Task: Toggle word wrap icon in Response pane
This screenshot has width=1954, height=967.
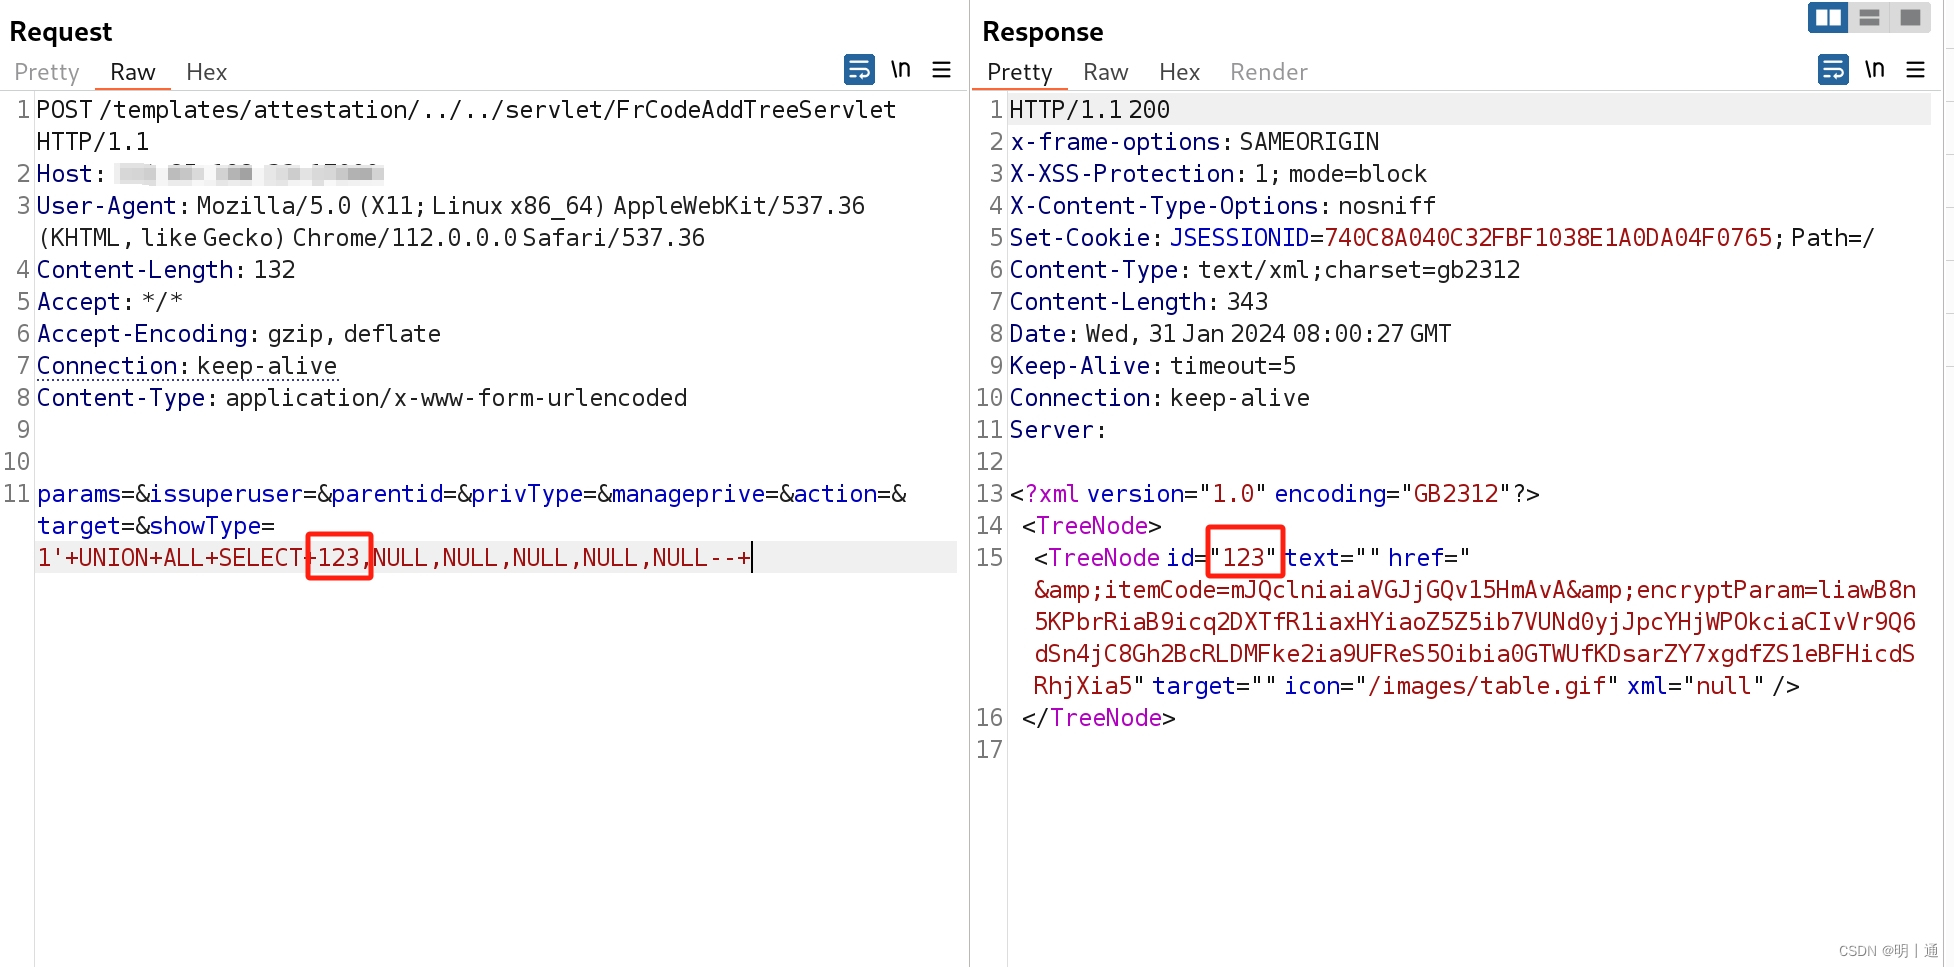Action: point(1833,70)
